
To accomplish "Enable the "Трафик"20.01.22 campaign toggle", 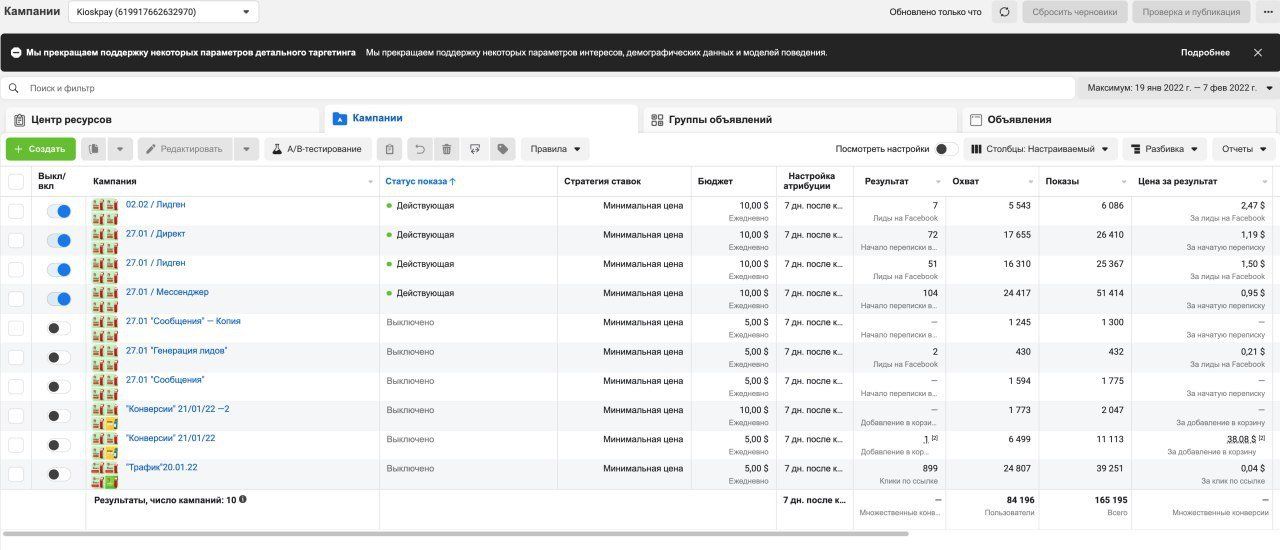I will (x=59, y=474).
